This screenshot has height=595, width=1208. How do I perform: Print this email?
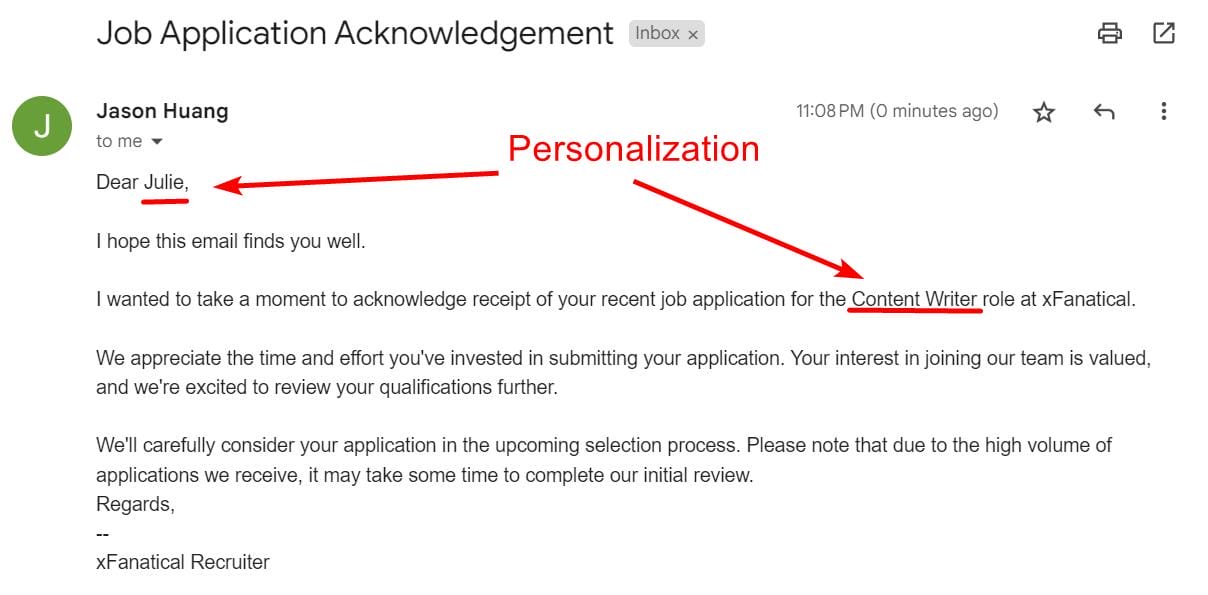(x=1109, y=33)
